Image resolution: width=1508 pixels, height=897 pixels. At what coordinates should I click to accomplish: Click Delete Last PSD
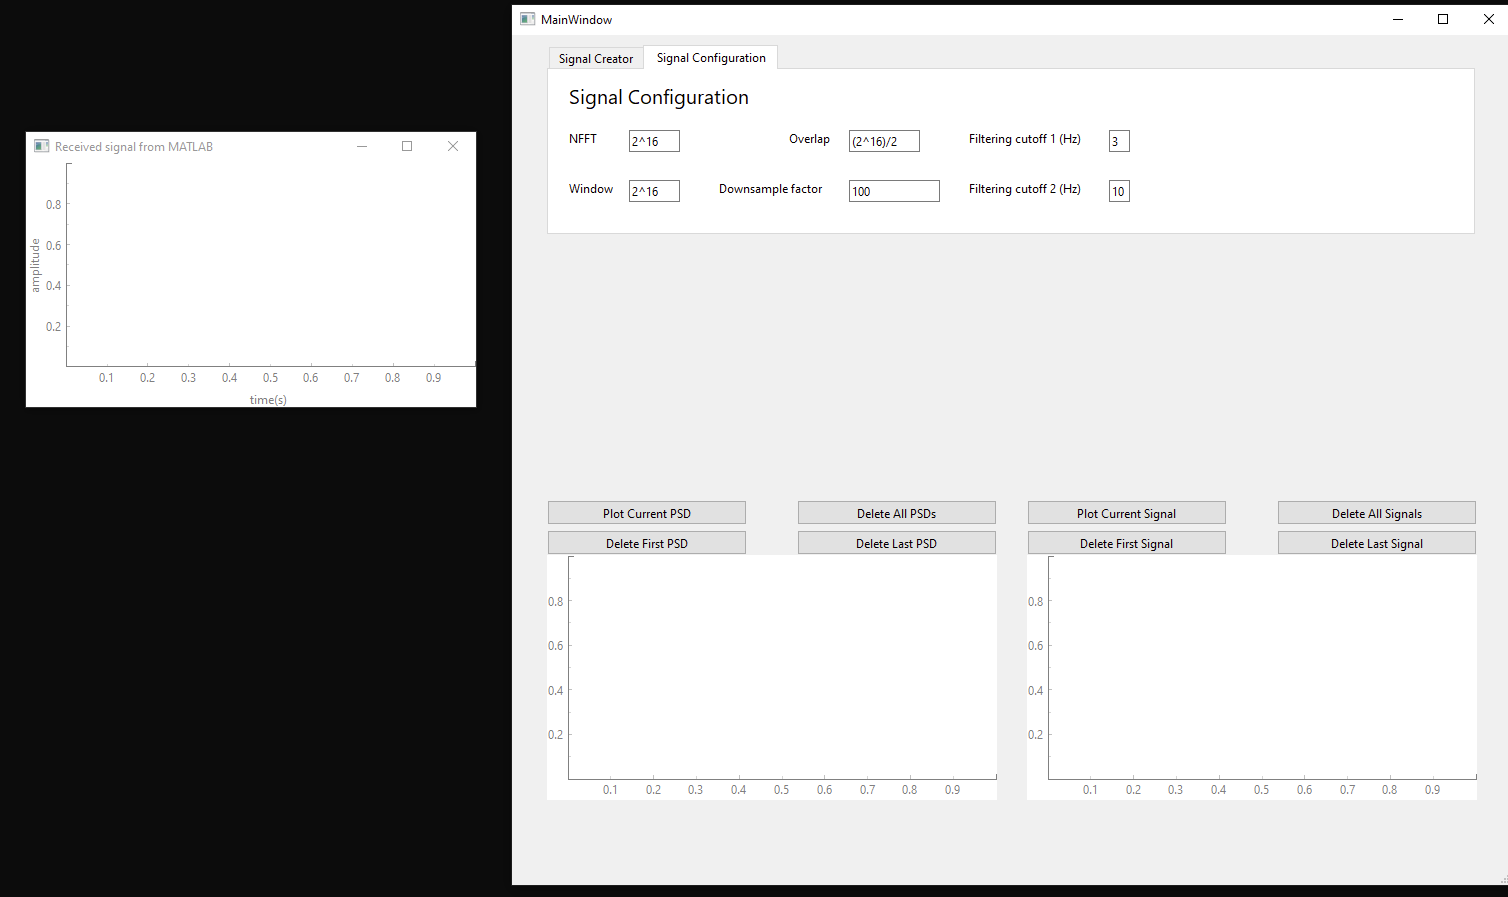pyautogui.click(x=896, y=542)
